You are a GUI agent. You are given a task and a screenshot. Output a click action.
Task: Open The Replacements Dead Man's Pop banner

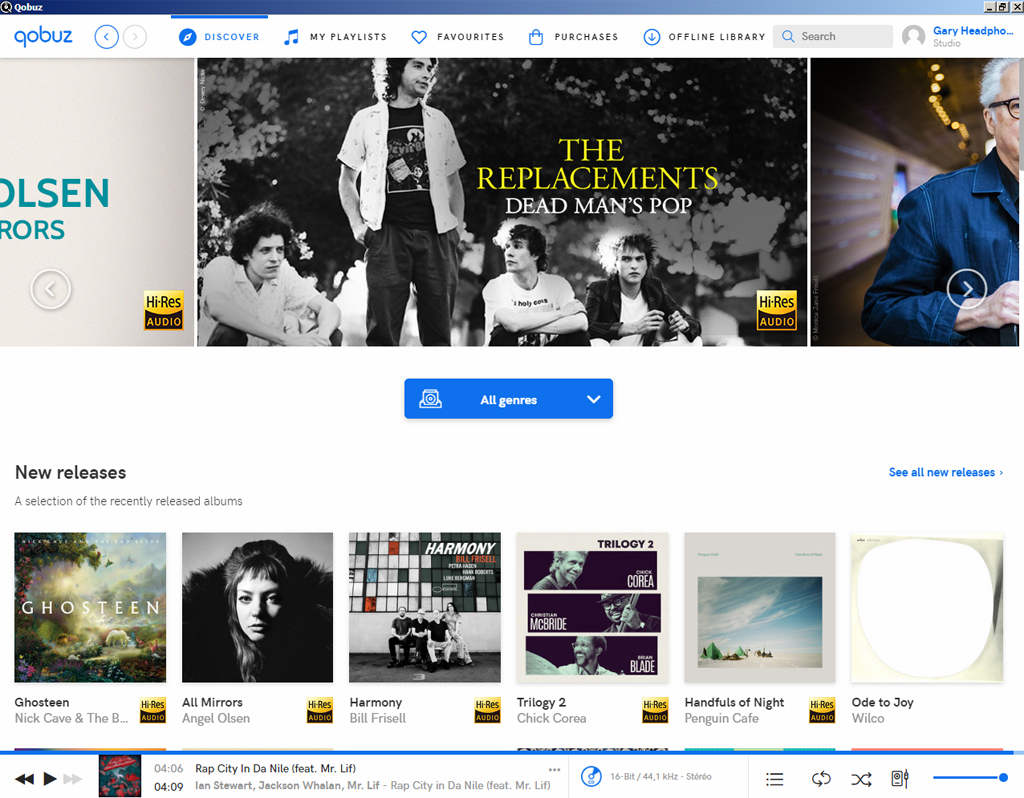tap(502, 202)
